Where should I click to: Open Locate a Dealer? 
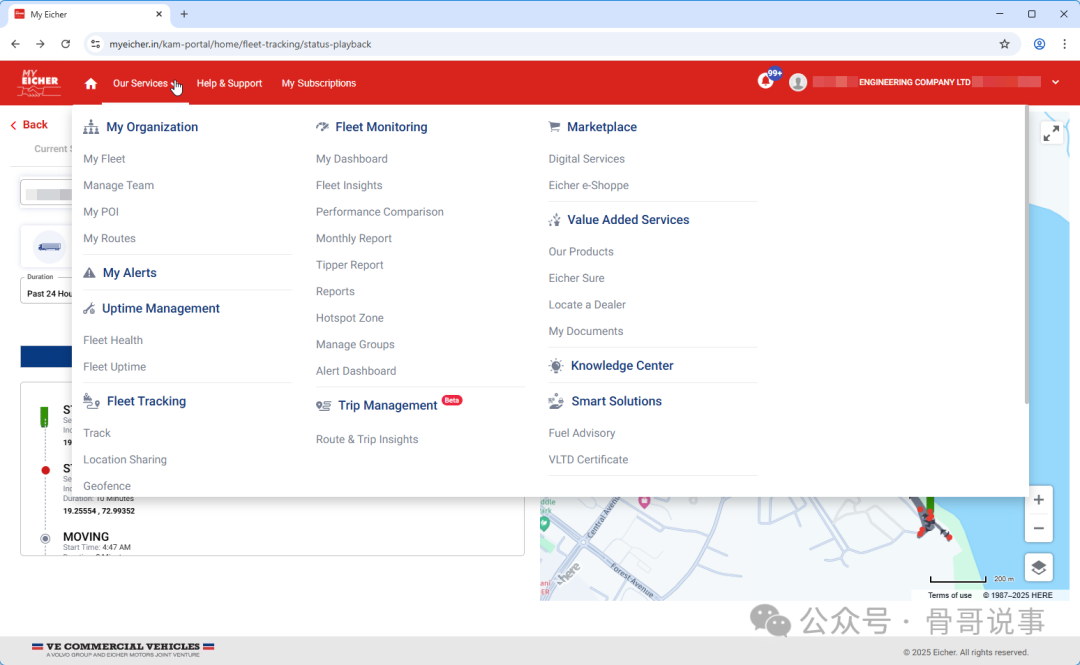(x=587, y=305)
